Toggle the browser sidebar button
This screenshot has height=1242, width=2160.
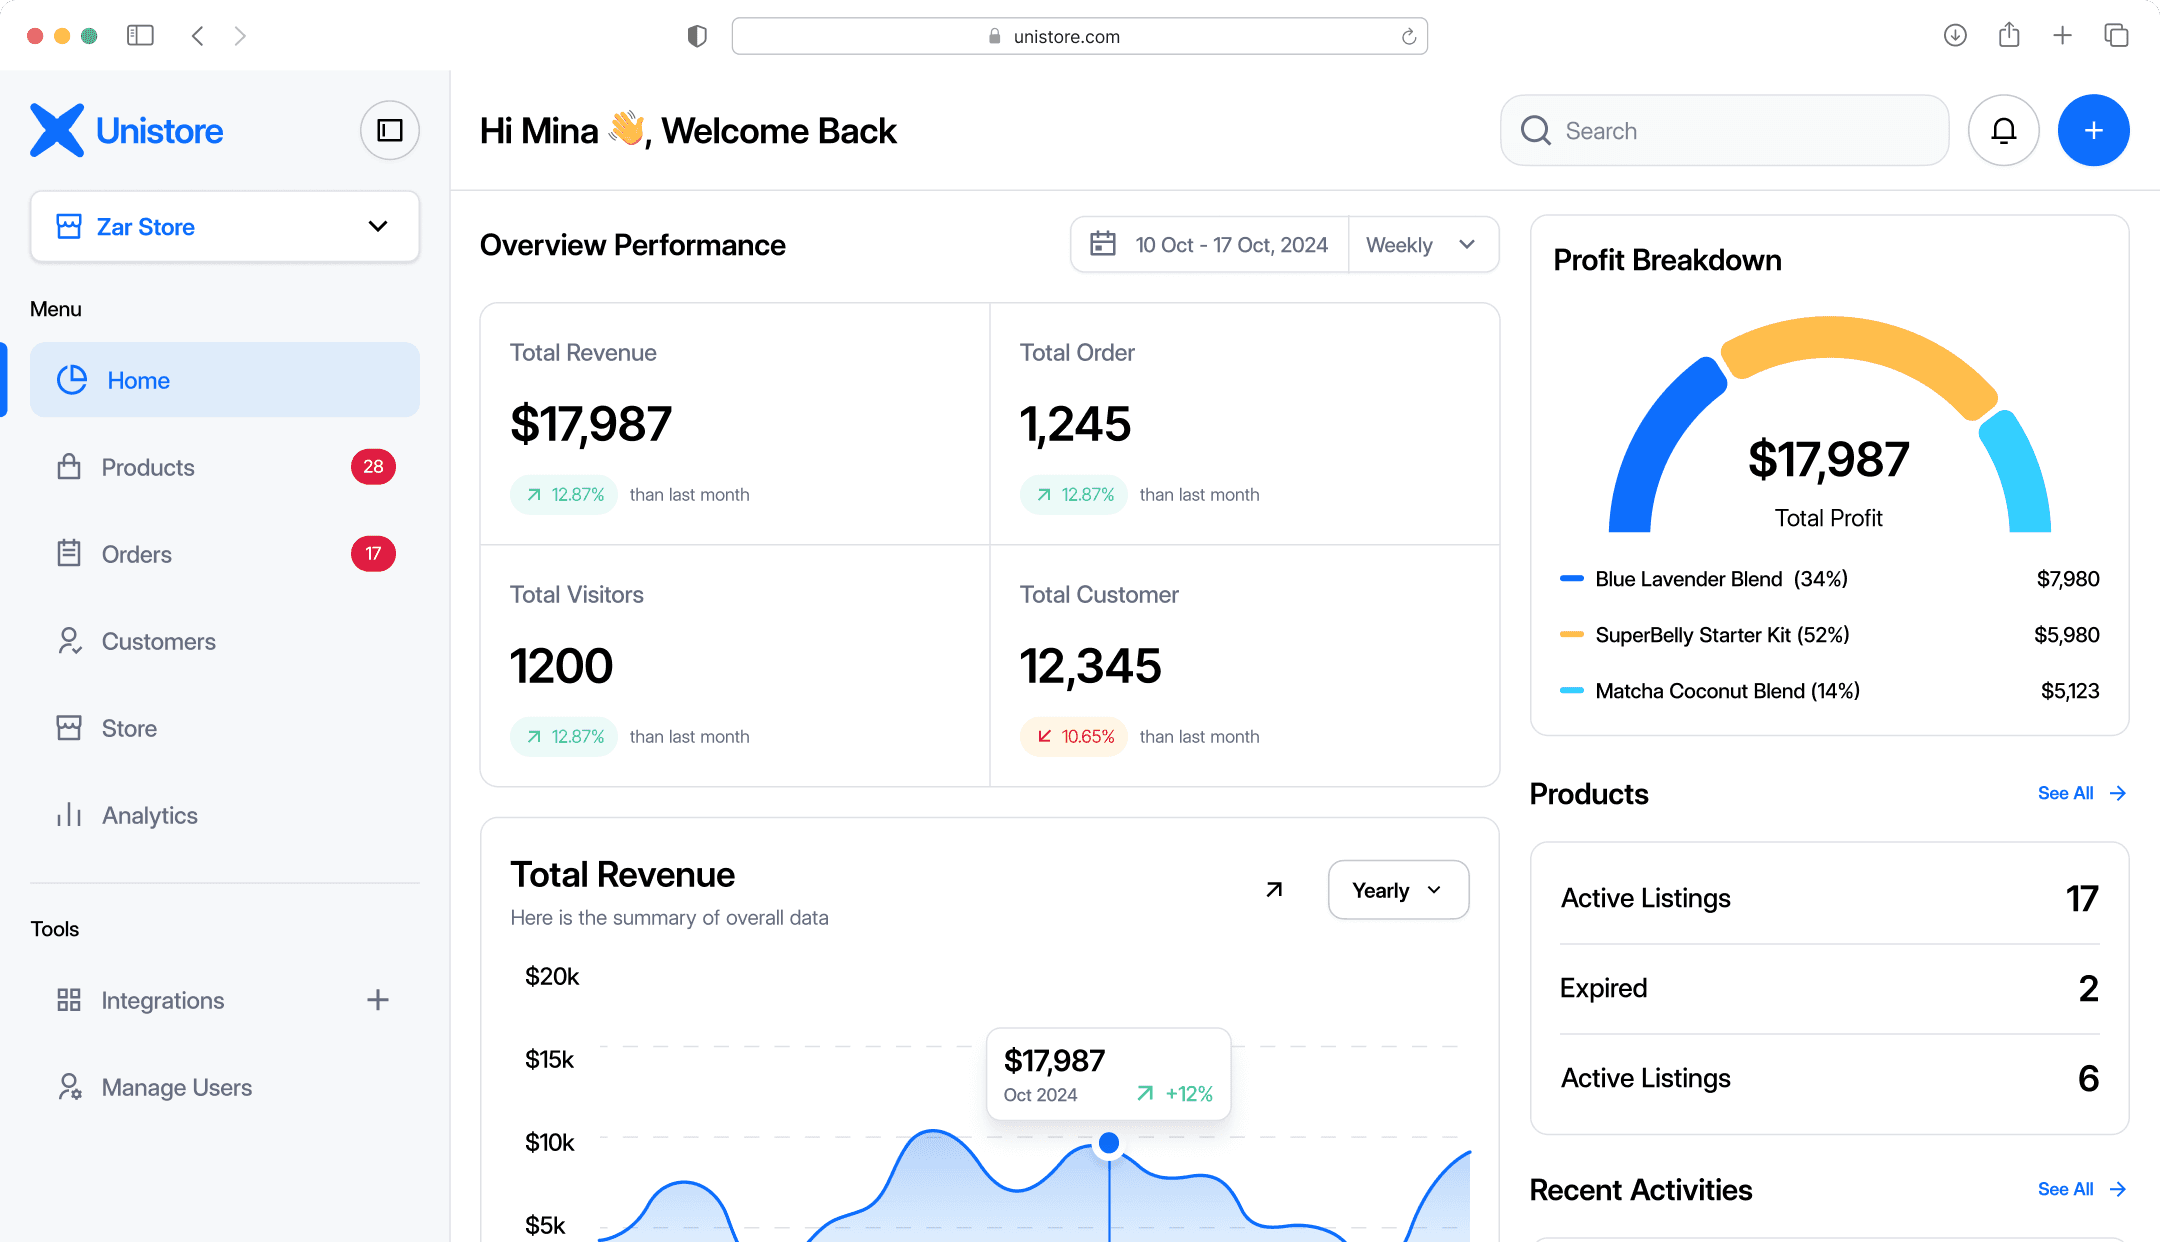(140, 36)
